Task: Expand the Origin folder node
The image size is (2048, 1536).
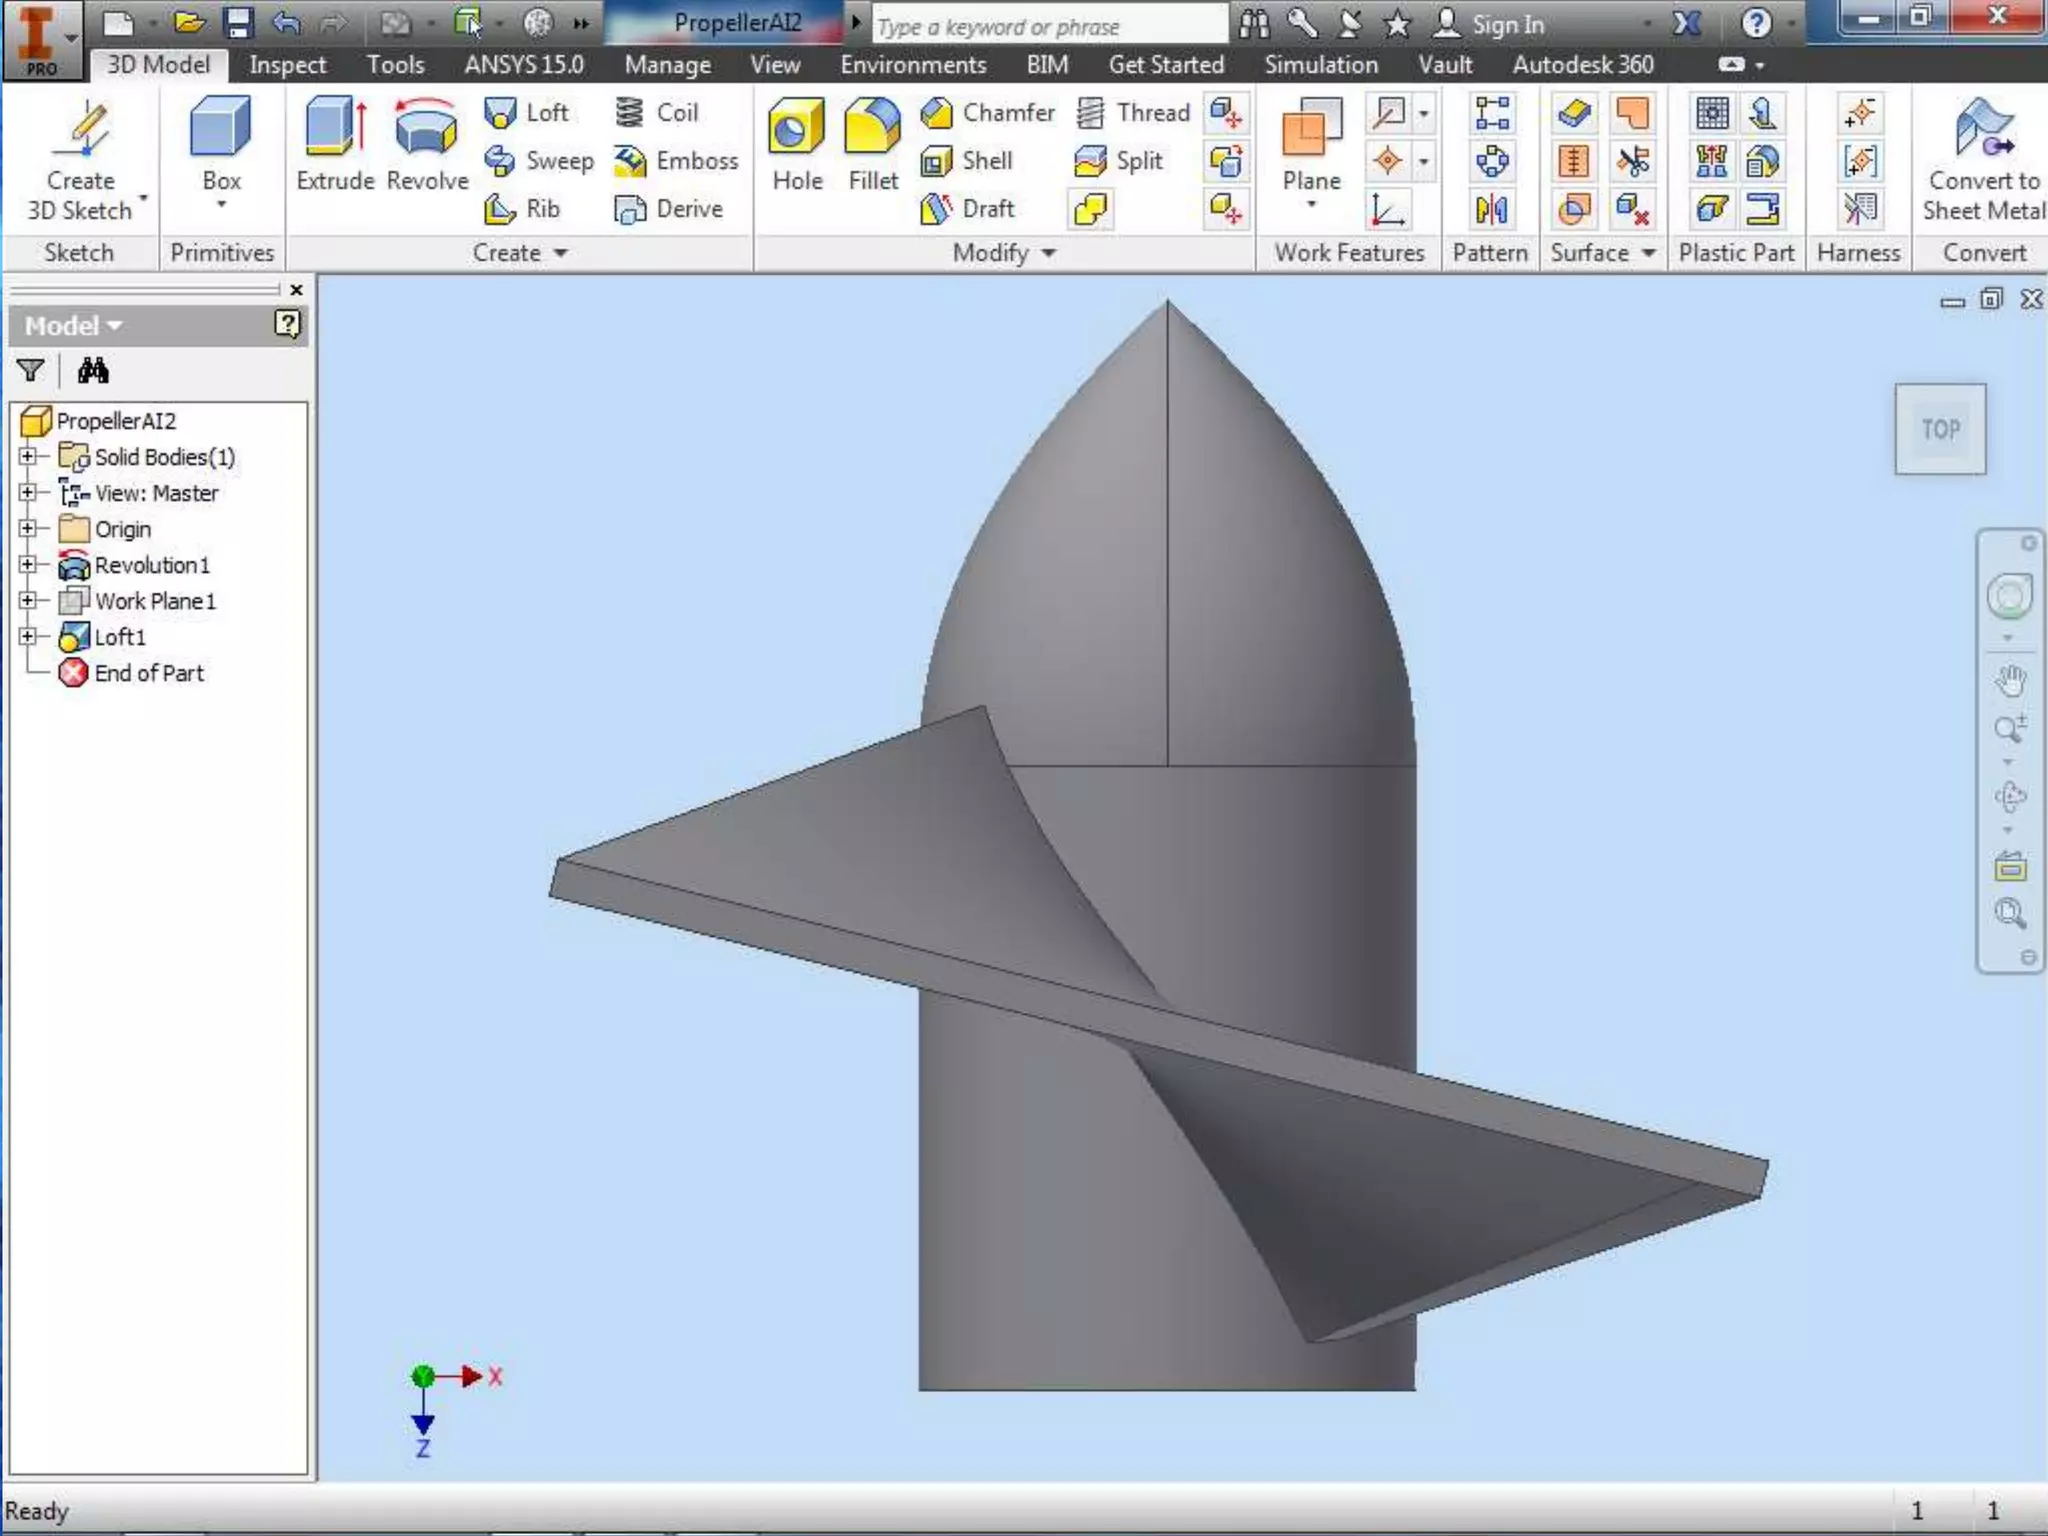Action: (28, 528)
